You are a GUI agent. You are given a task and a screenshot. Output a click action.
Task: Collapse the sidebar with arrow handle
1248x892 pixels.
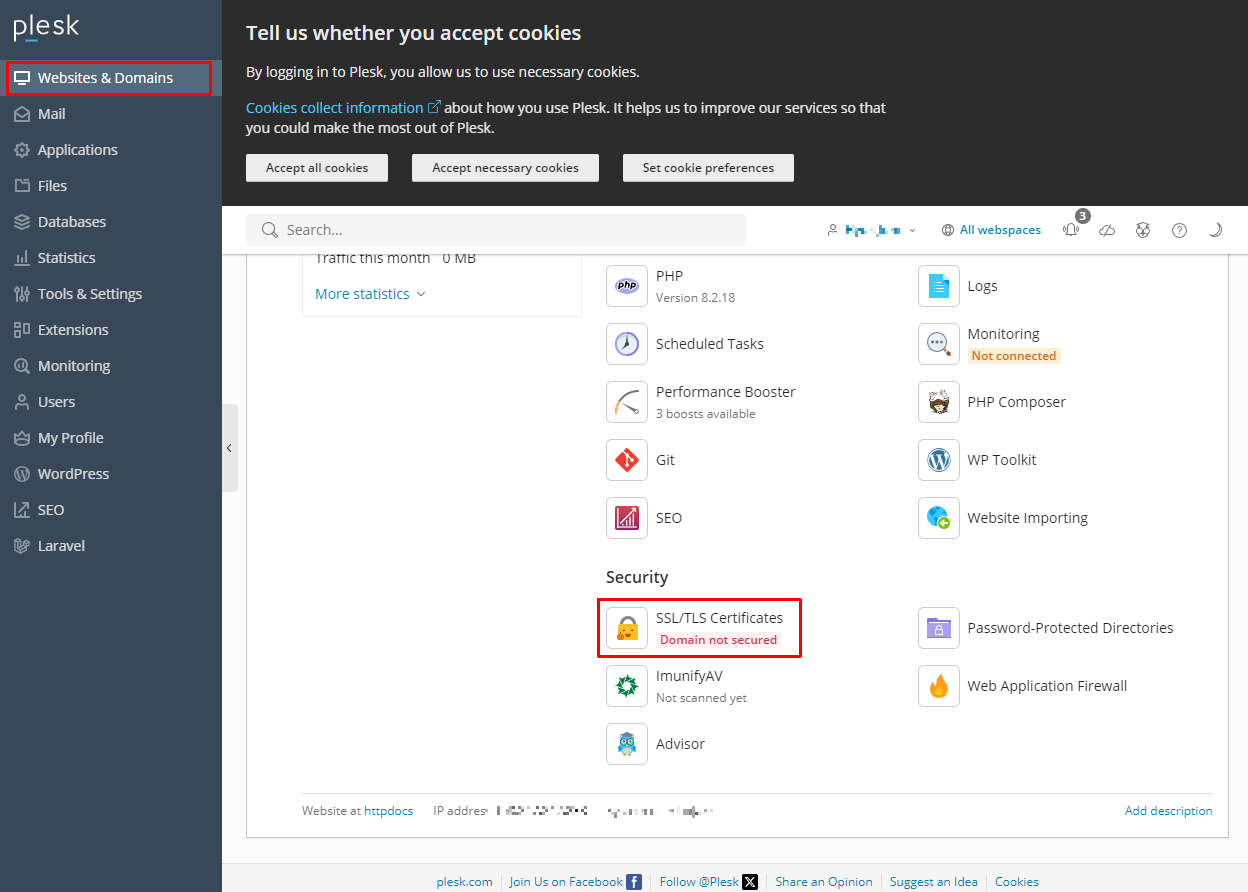point(230,448)
